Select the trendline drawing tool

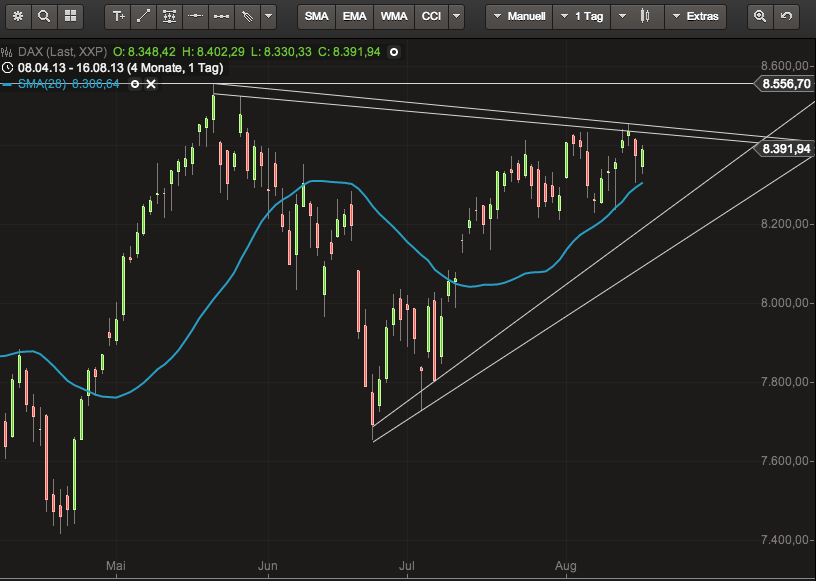click(x=144, y=16)
